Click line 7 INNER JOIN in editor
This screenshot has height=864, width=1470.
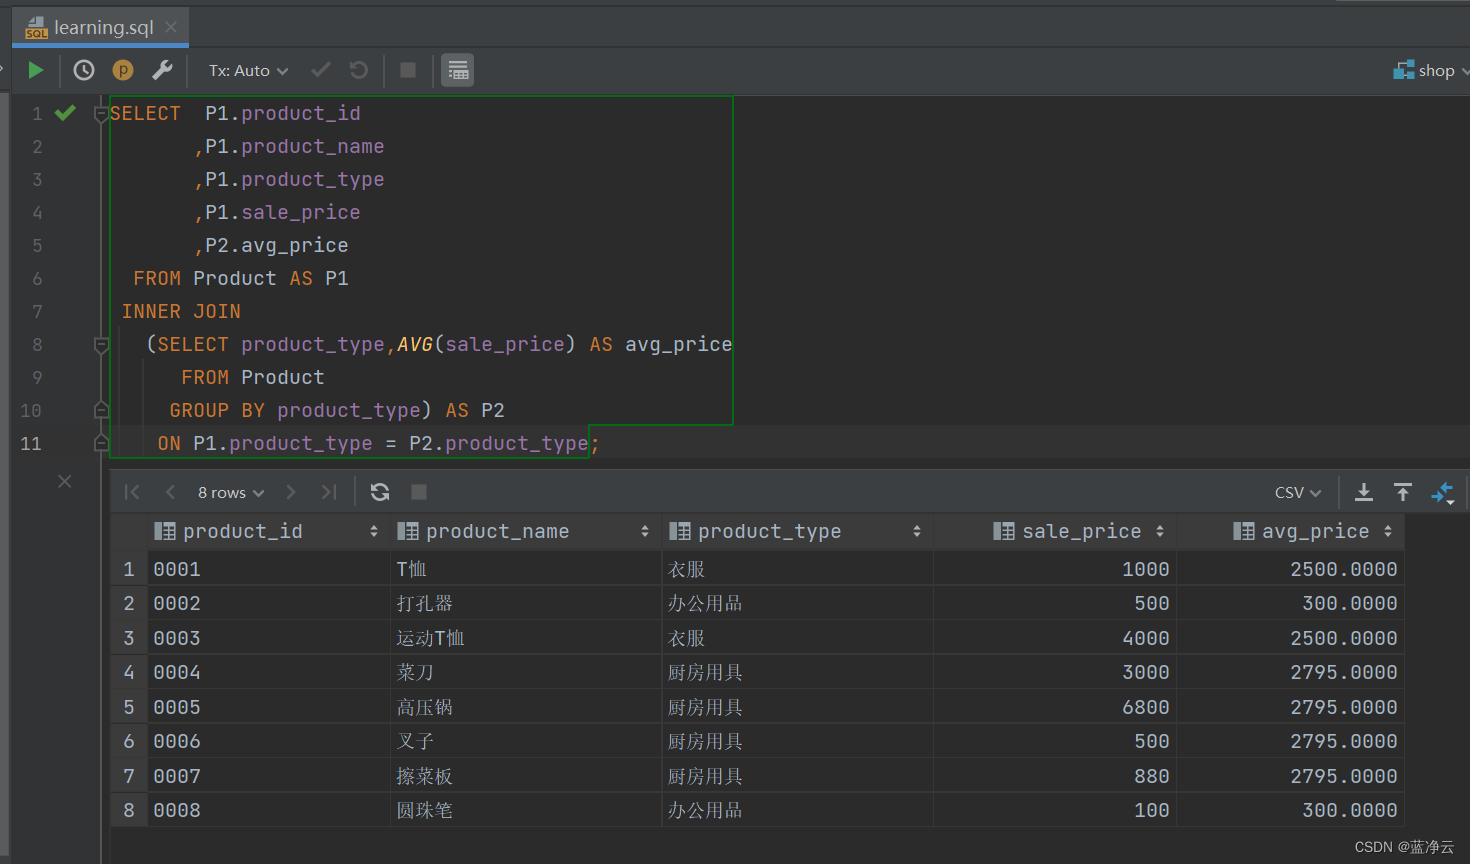181,312
